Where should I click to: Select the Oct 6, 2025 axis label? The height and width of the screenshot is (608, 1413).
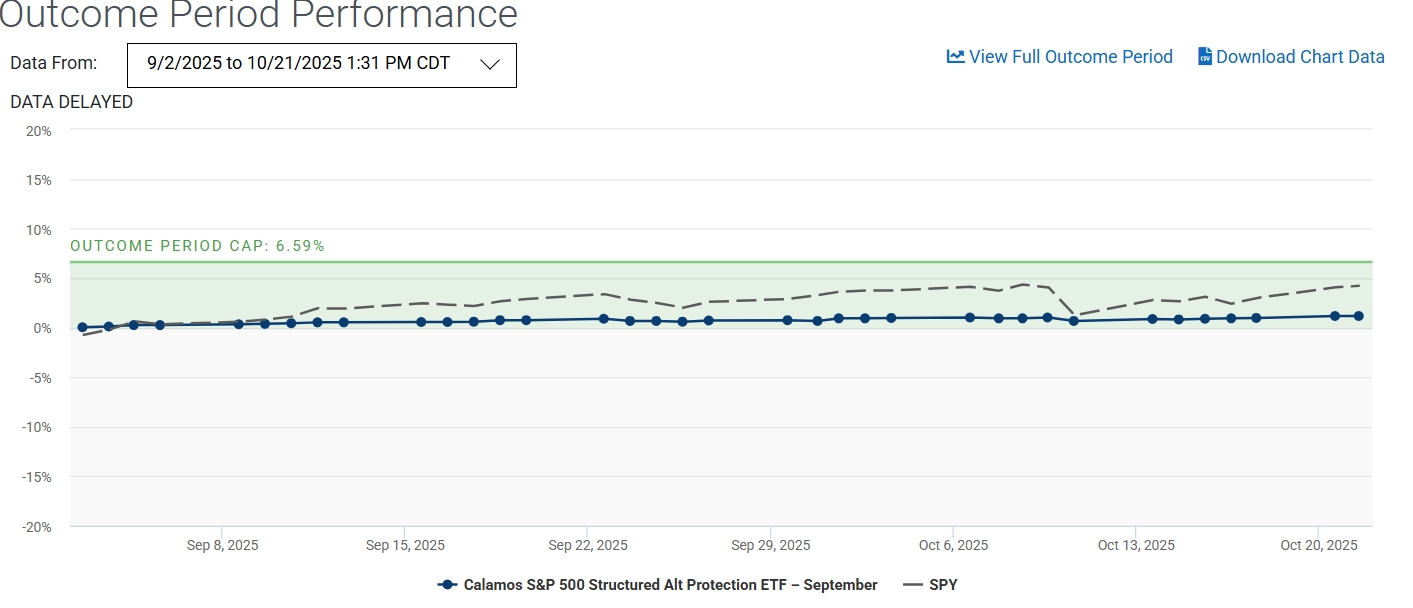click(953, 545)
